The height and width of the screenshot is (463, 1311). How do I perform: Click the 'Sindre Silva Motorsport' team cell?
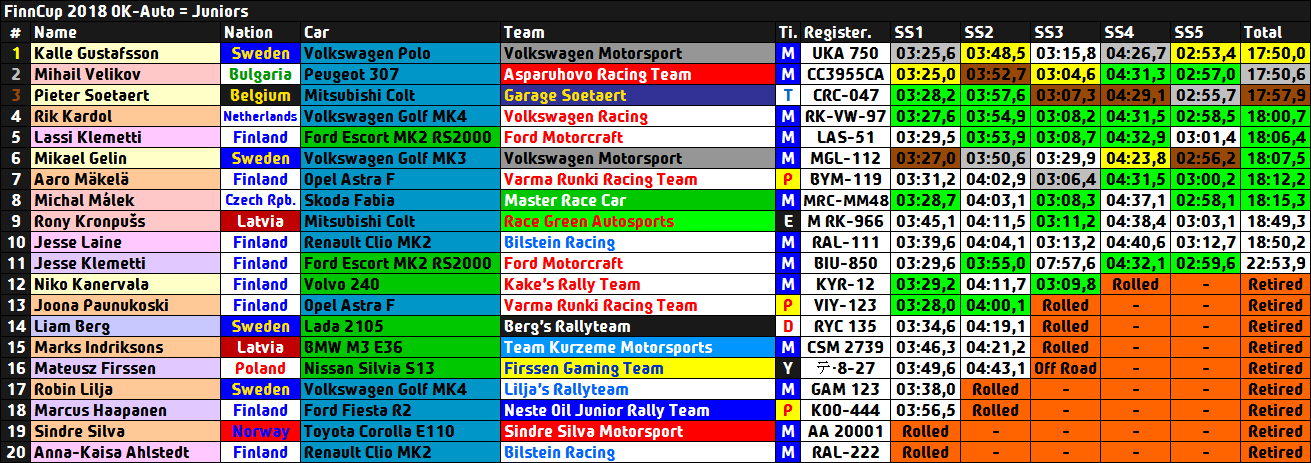coord(637,431)
